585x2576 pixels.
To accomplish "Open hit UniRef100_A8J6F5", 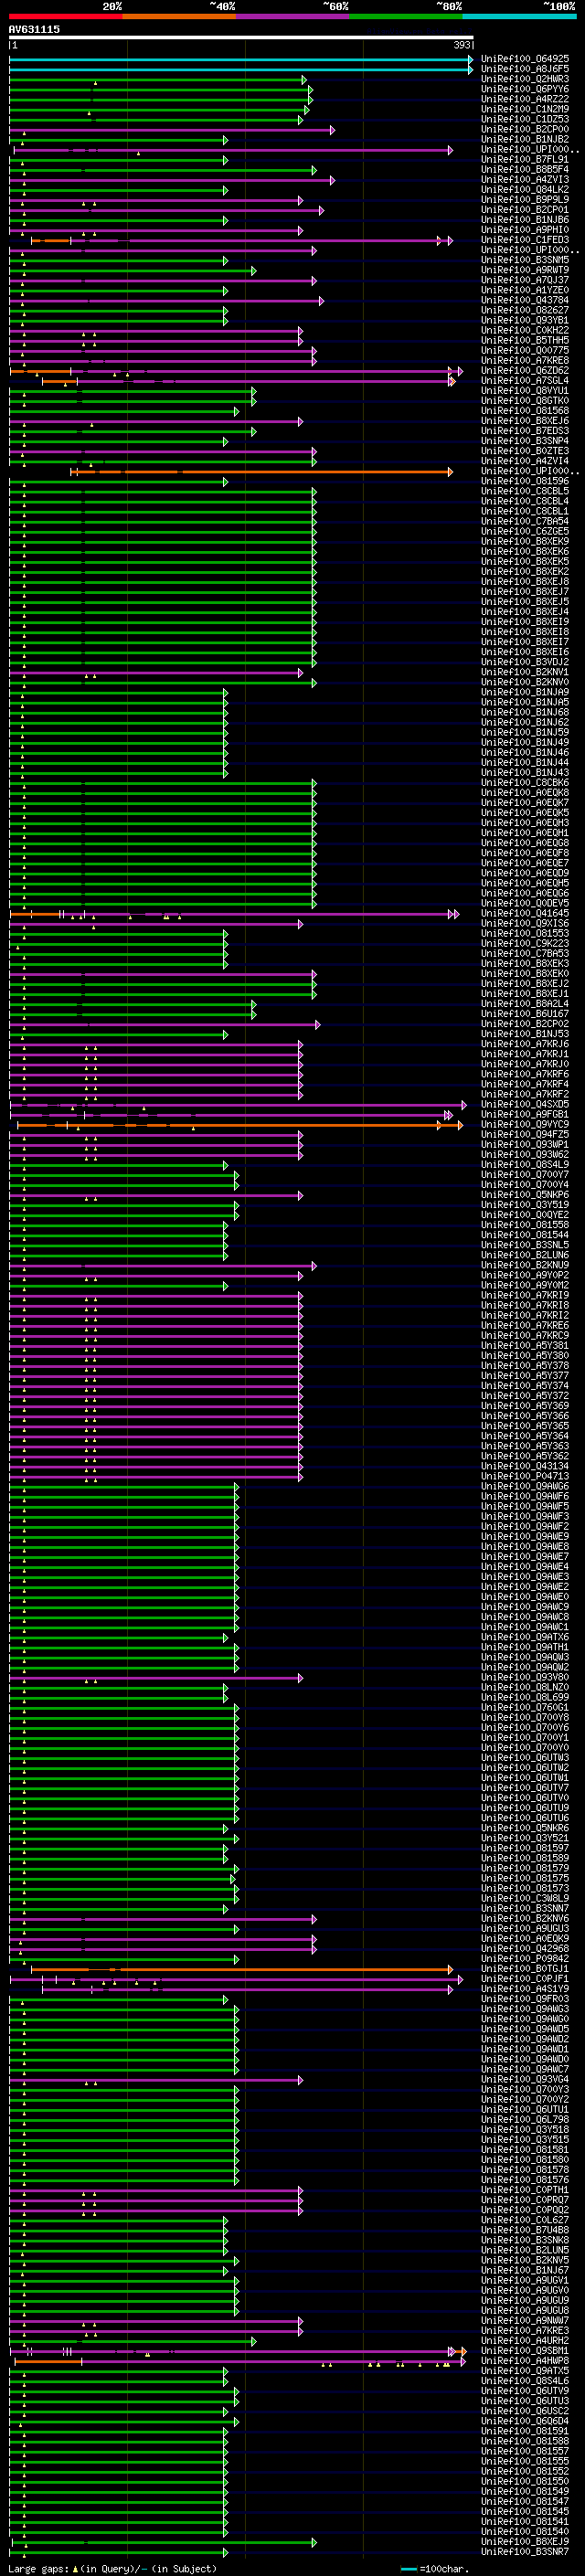I will point(525,69).
